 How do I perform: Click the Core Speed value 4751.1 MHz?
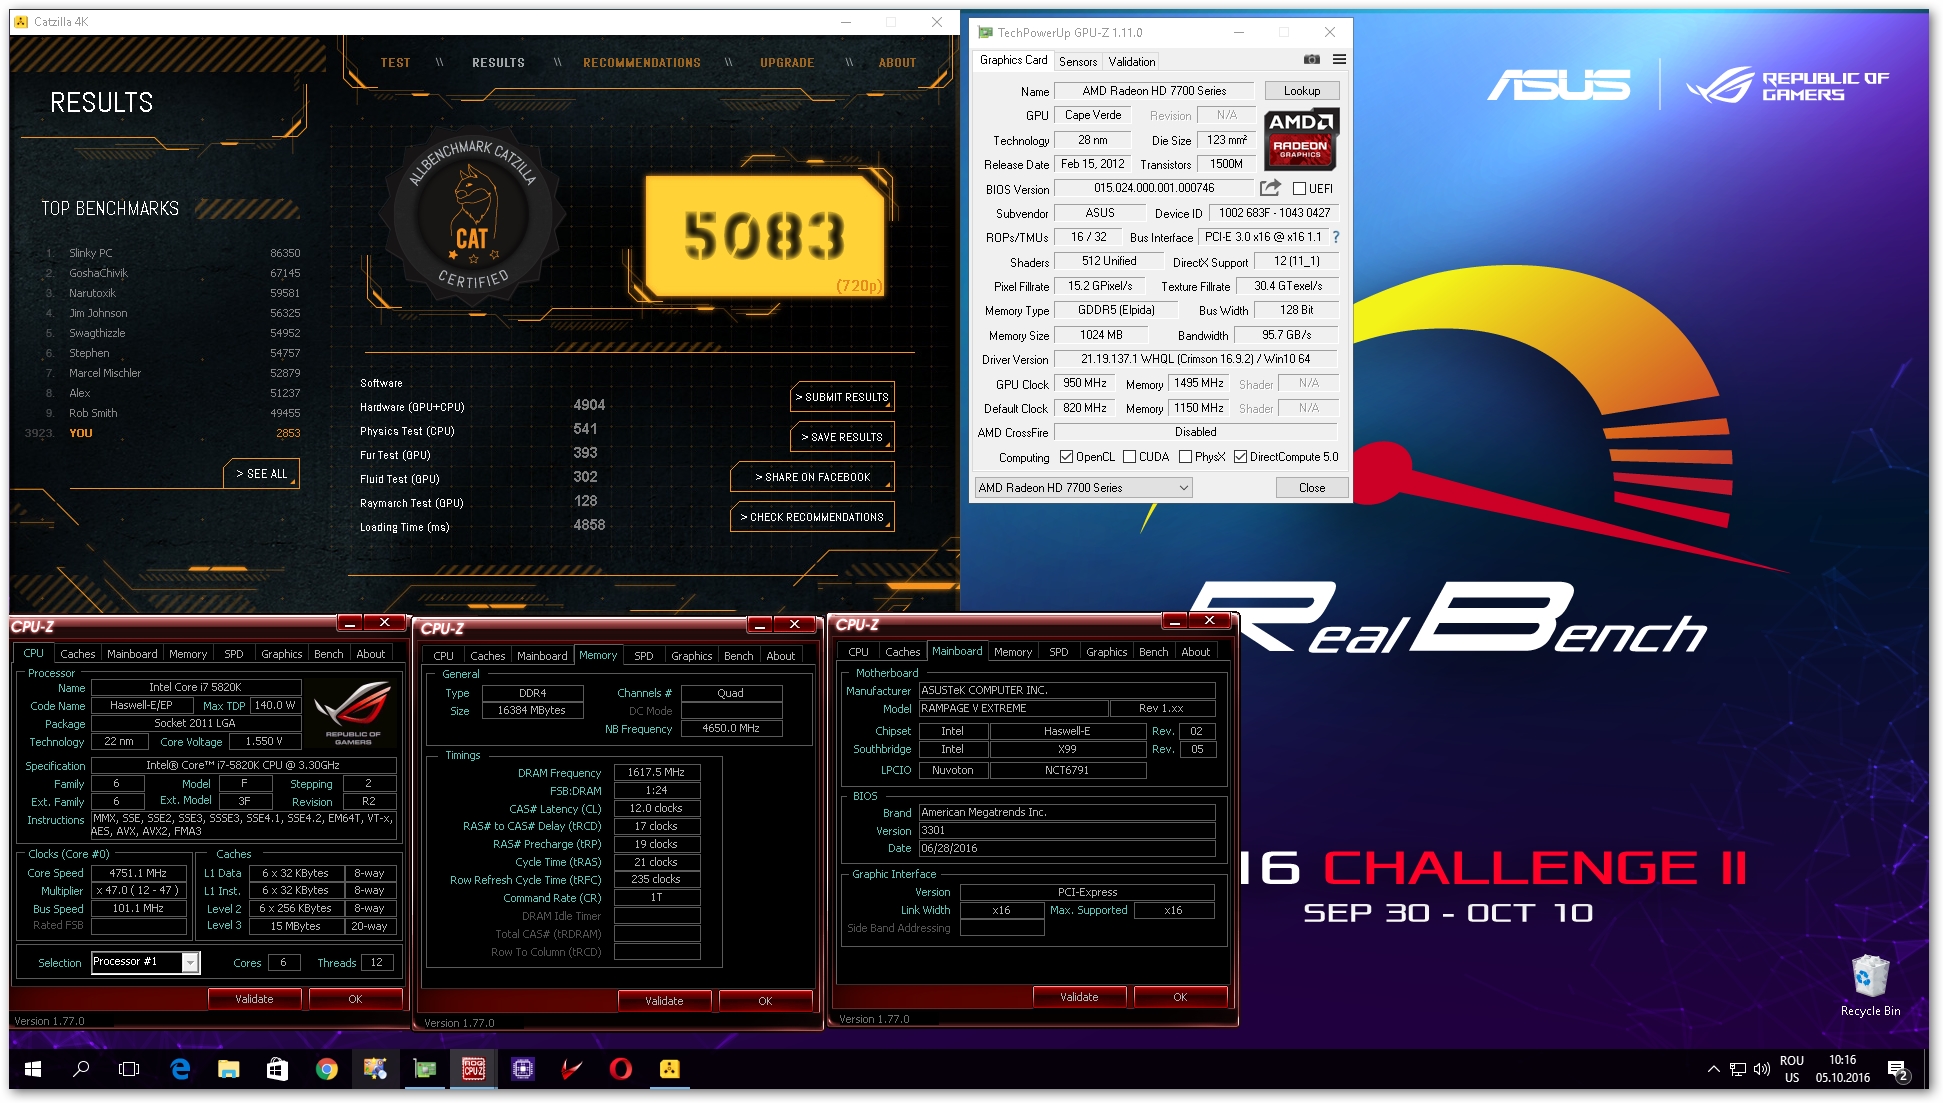tap(138, 873)
